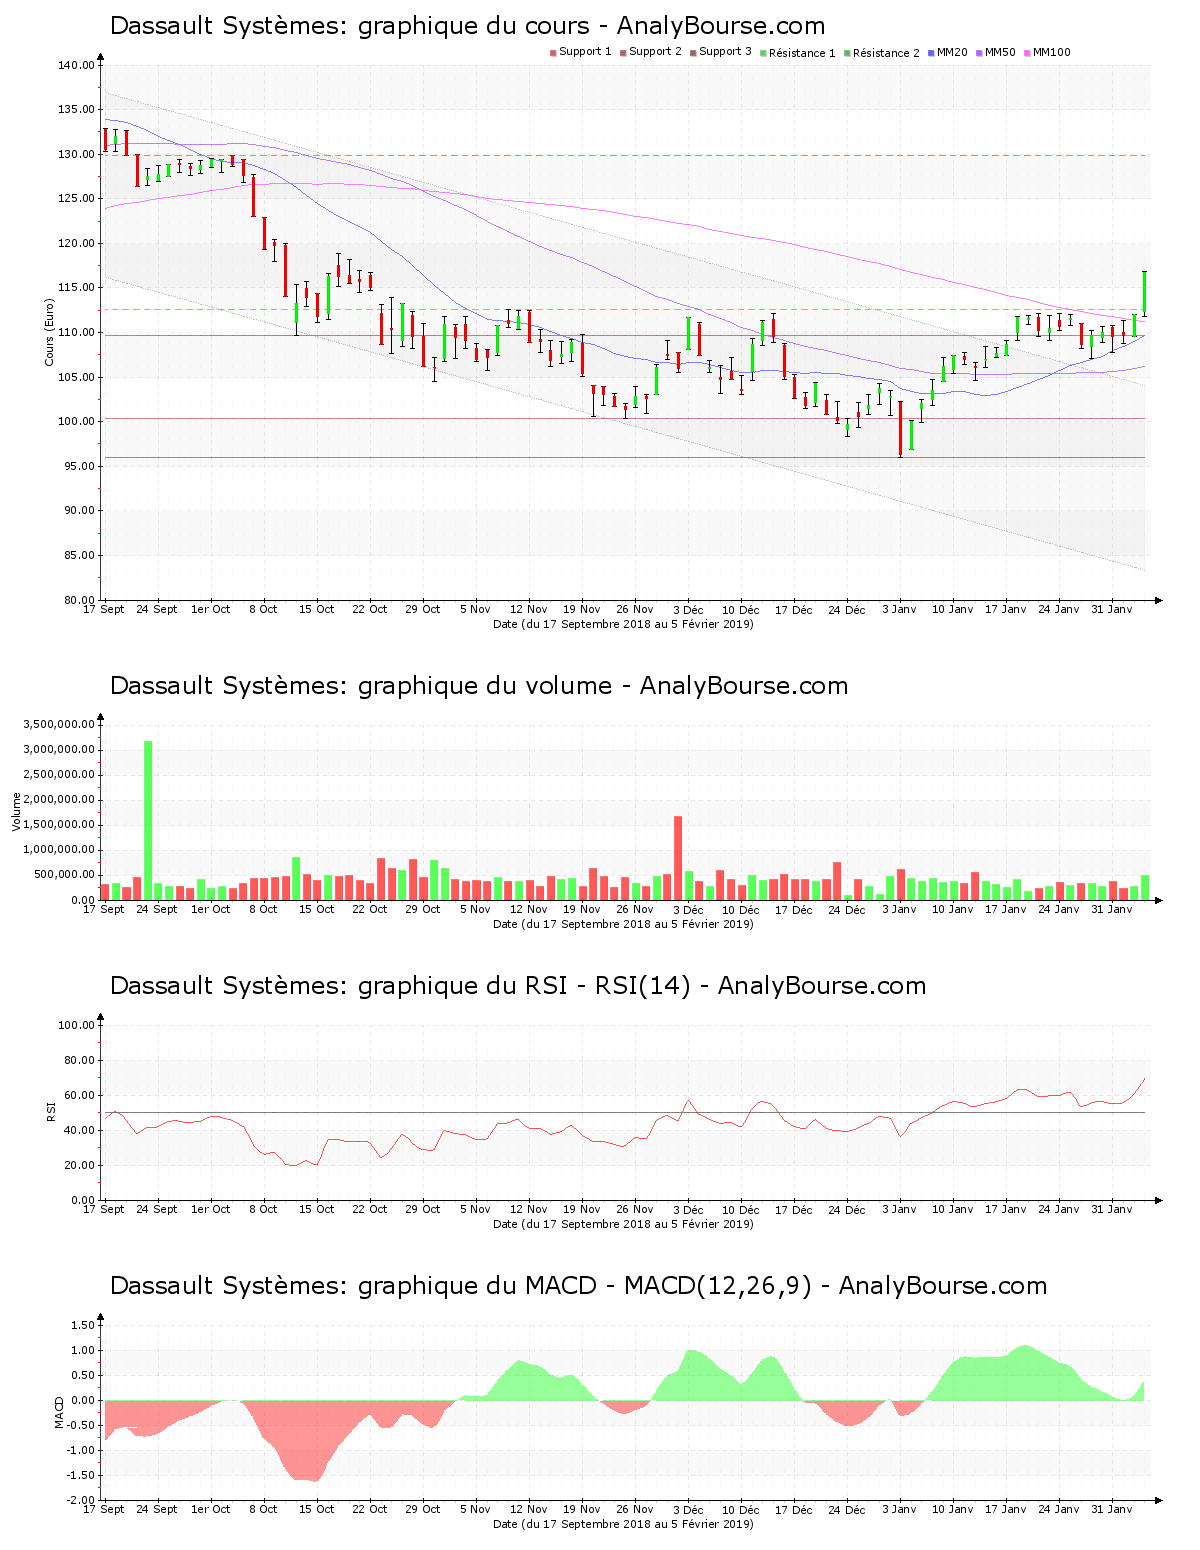
Task: Click the Support 3 legend label
Action: pyautogui.click(x=725, y=52)
